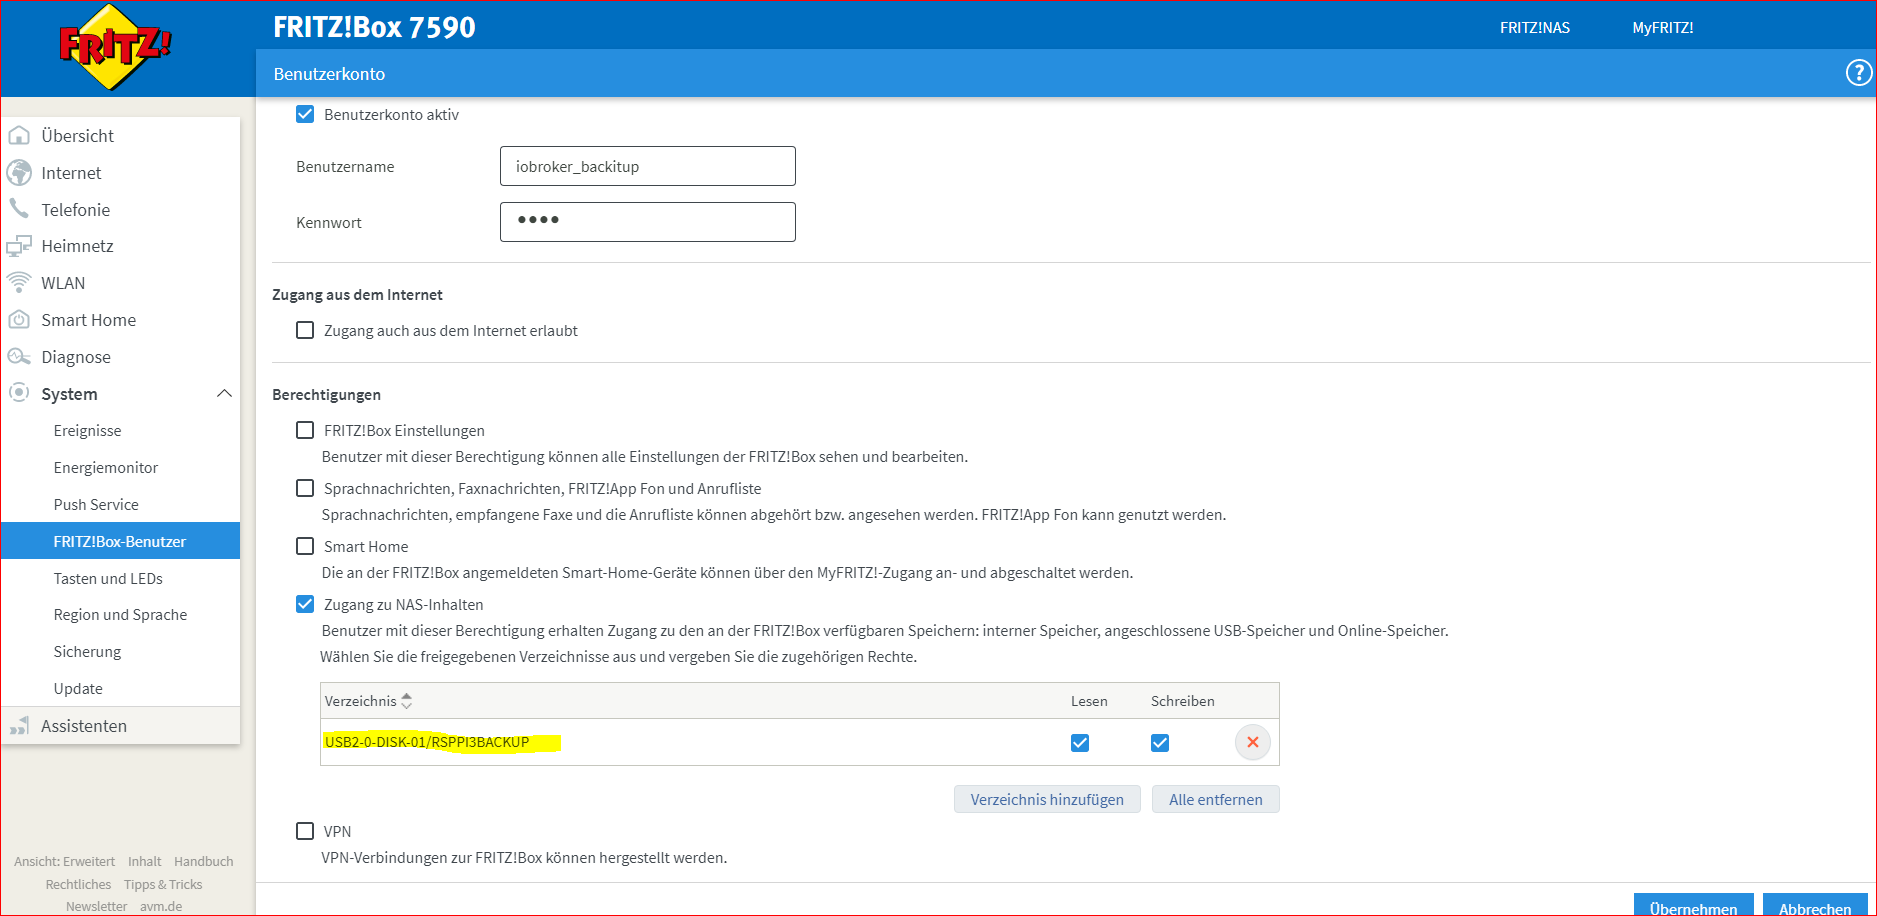Click the Assistenten icon

19,726
